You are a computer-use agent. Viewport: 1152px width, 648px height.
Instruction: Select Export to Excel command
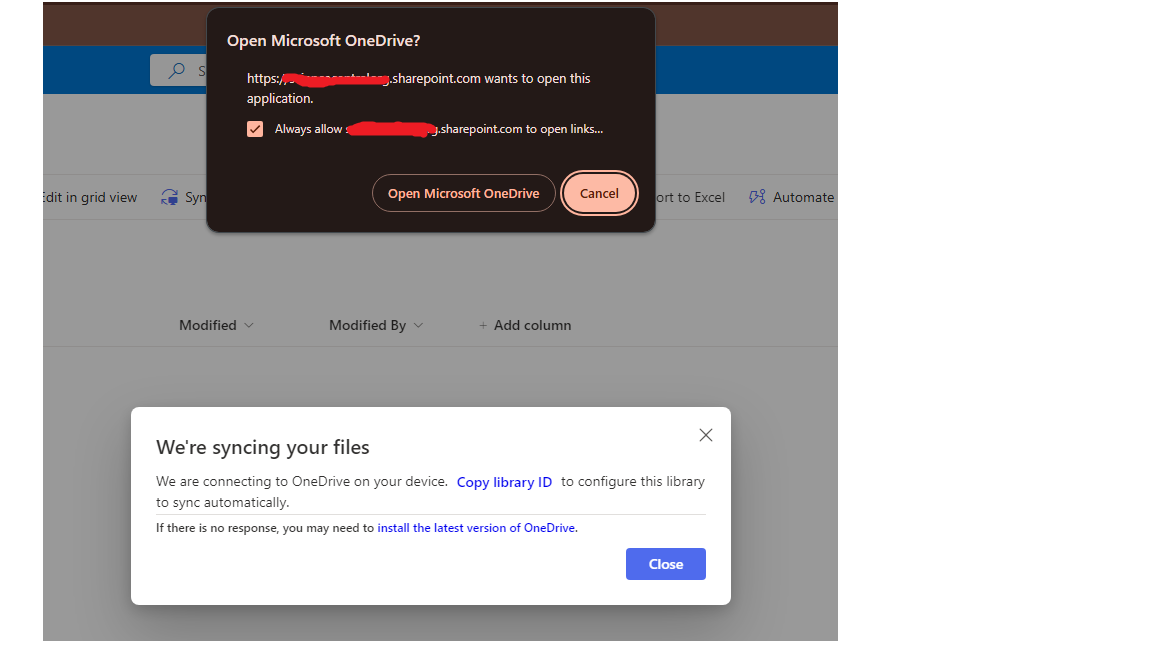click(690, 197)
